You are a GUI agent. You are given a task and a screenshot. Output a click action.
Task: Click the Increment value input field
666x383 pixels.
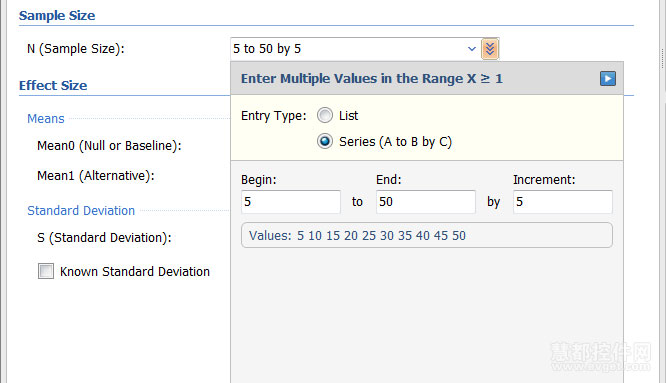pos(563,202)
